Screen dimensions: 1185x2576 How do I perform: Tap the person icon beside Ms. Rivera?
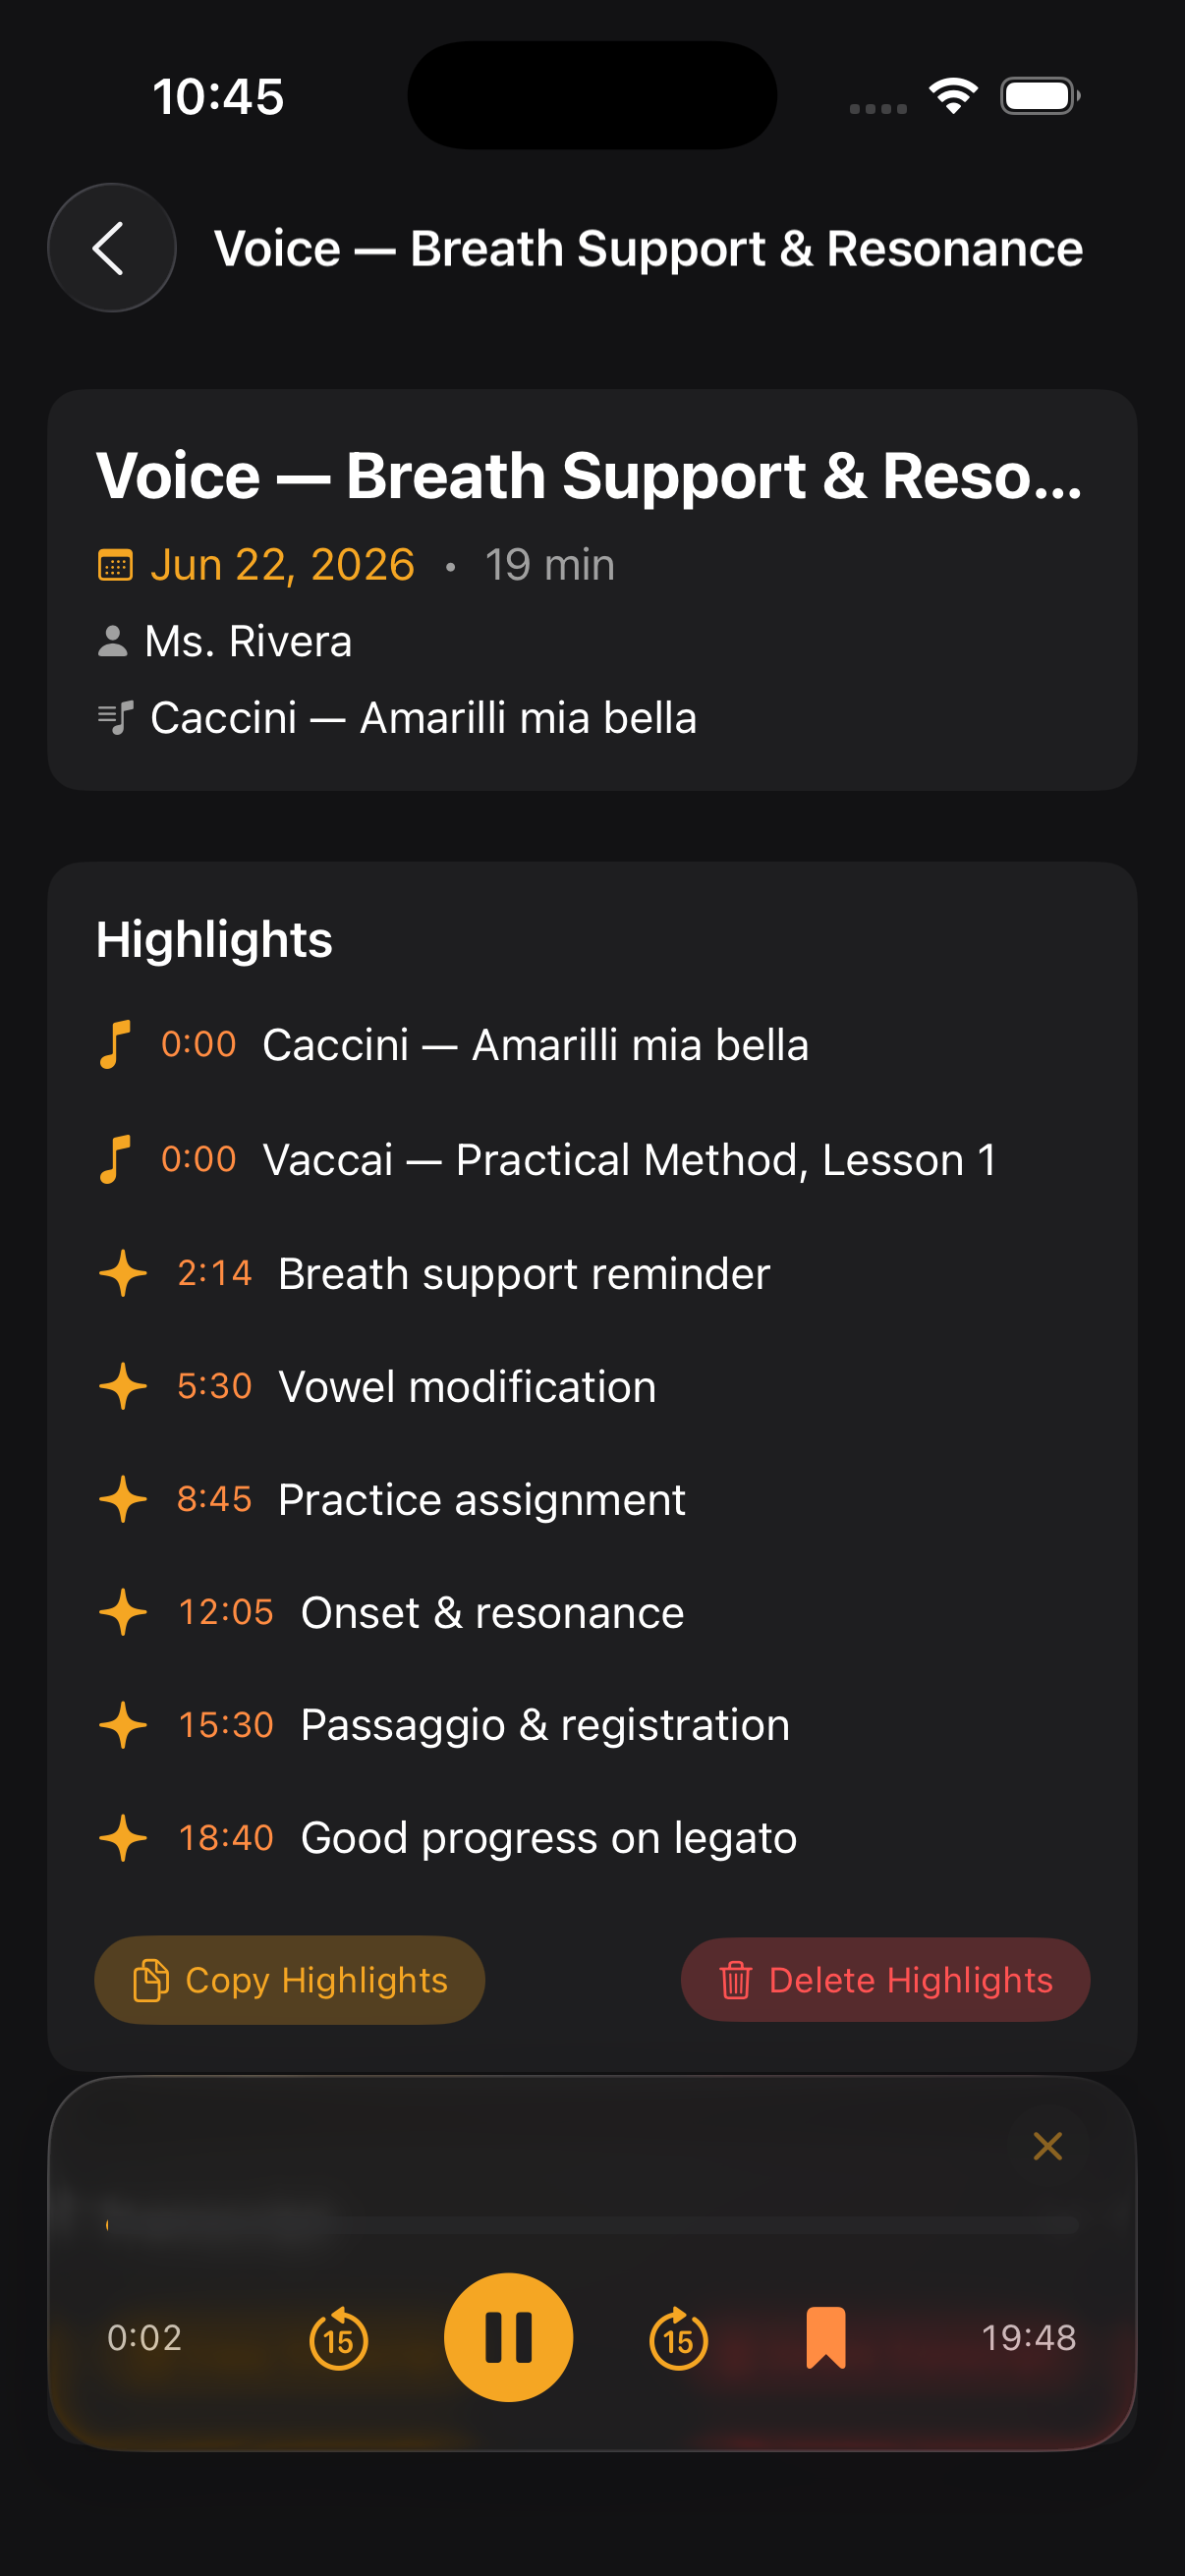(113, 641)
